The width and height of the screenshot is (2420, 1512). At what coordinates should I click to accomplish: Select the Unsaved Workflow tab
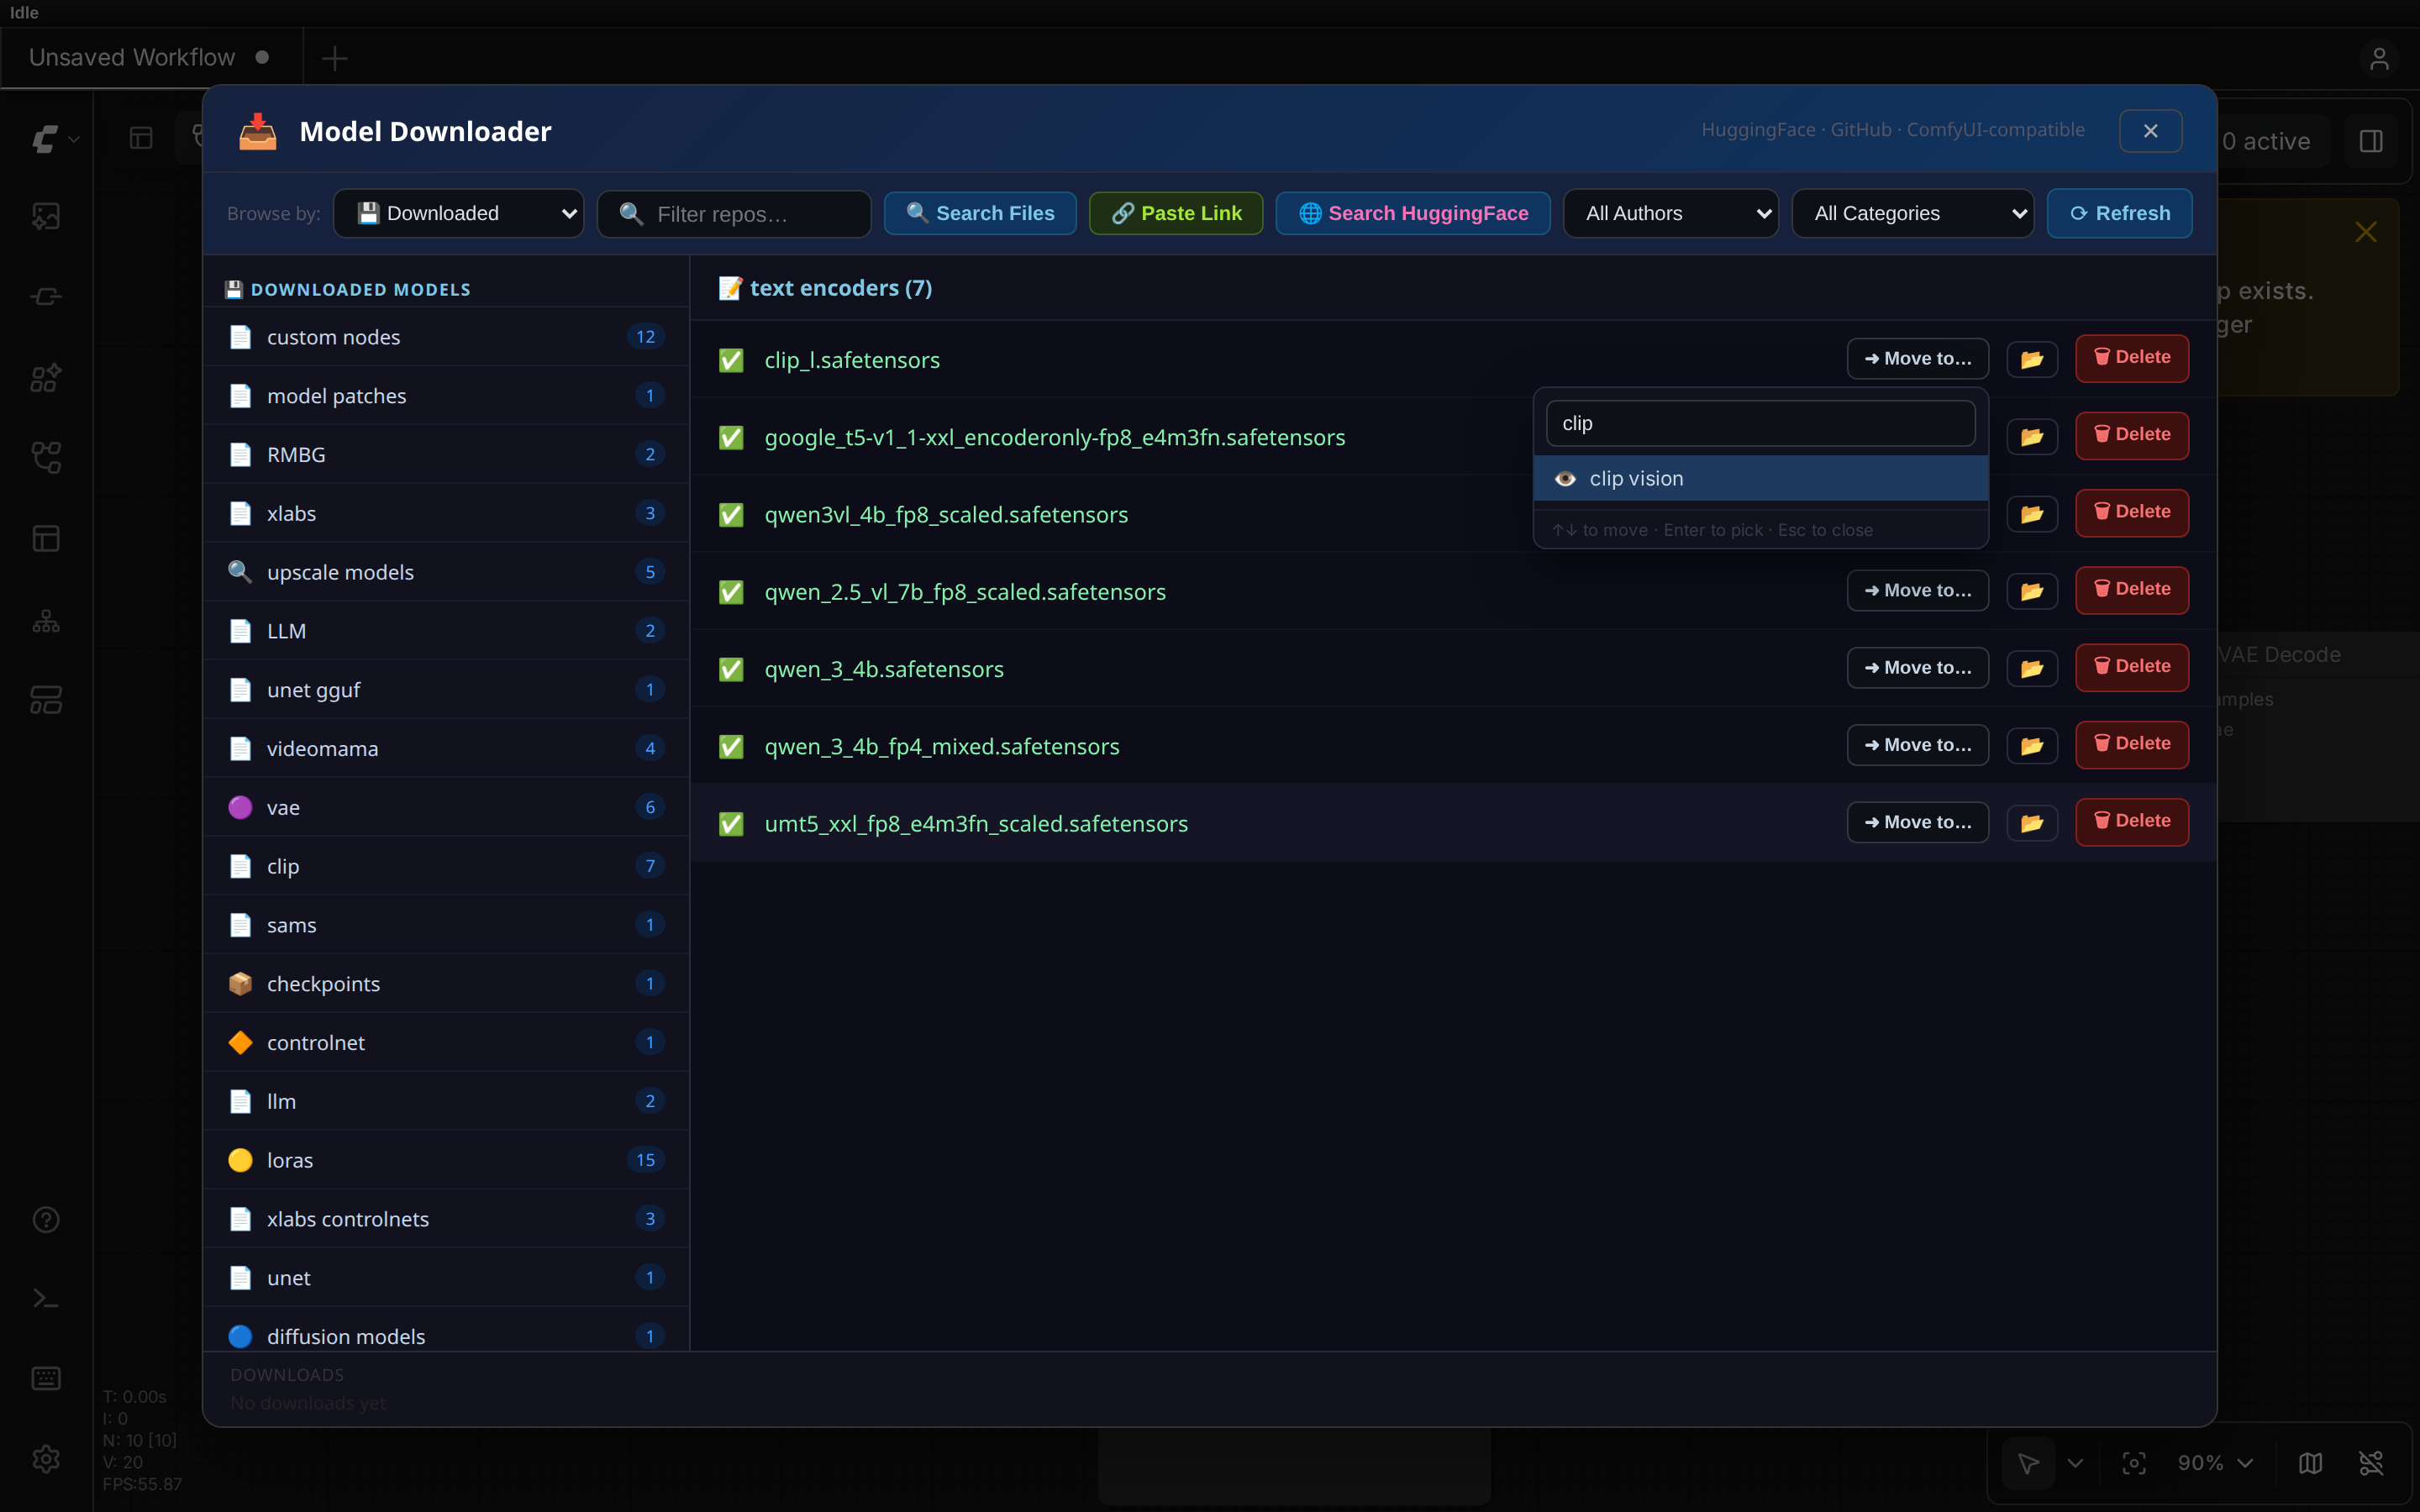(x=150, y=57)
